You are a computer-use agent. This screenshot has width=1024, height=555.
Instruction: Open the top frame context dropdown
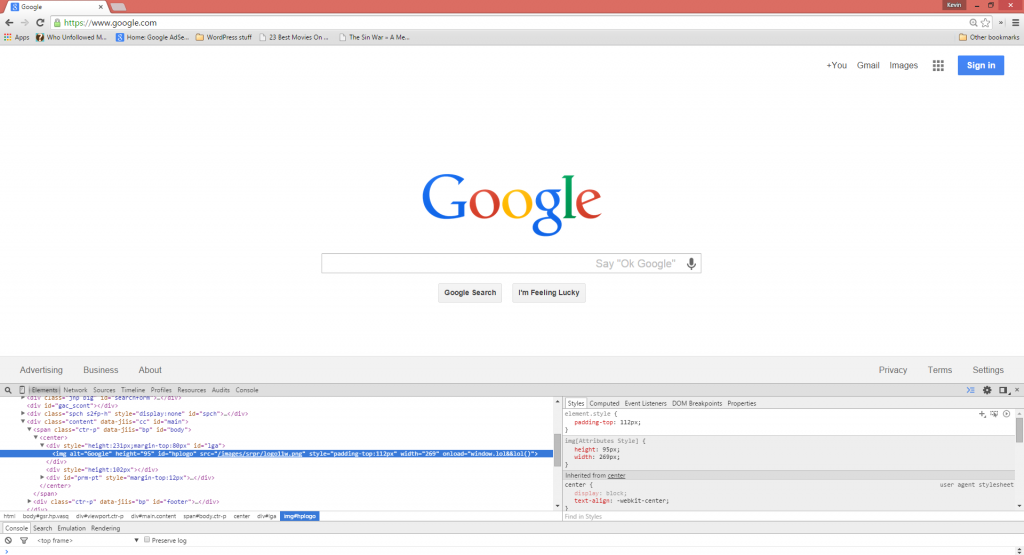[x=88, y=541]
